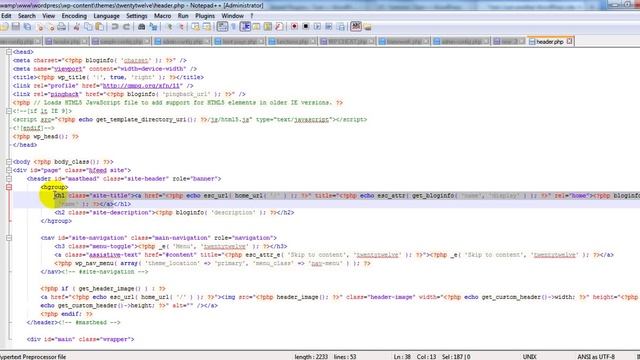Open the ? help menu

coord(252,16)
